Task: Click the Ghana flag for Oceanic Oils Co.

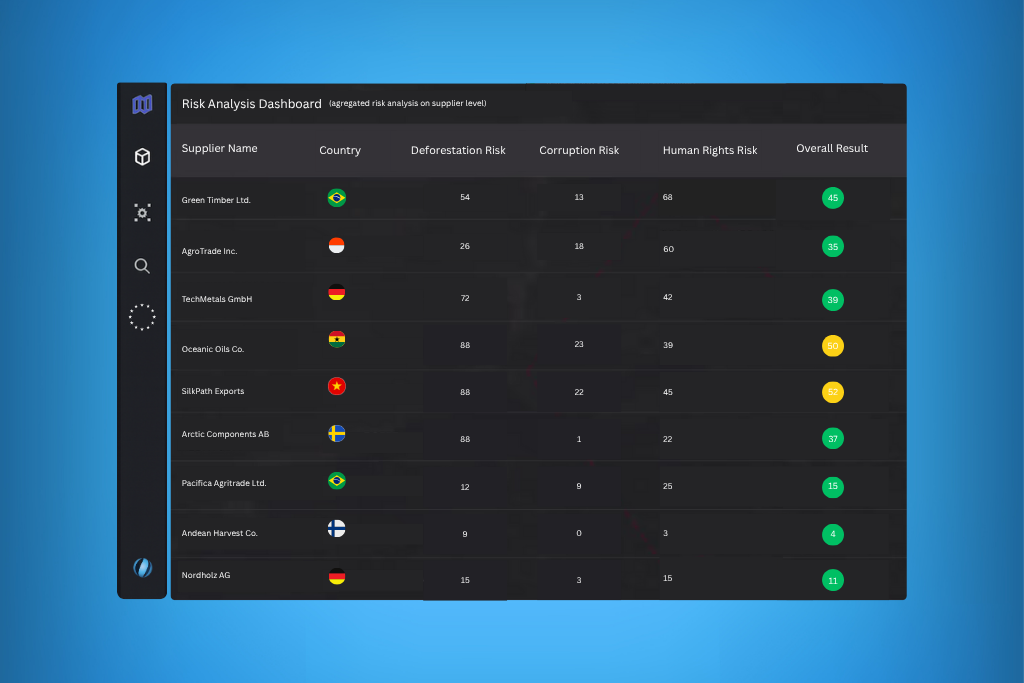Action: pyautogui.click(x=337, y=339)
